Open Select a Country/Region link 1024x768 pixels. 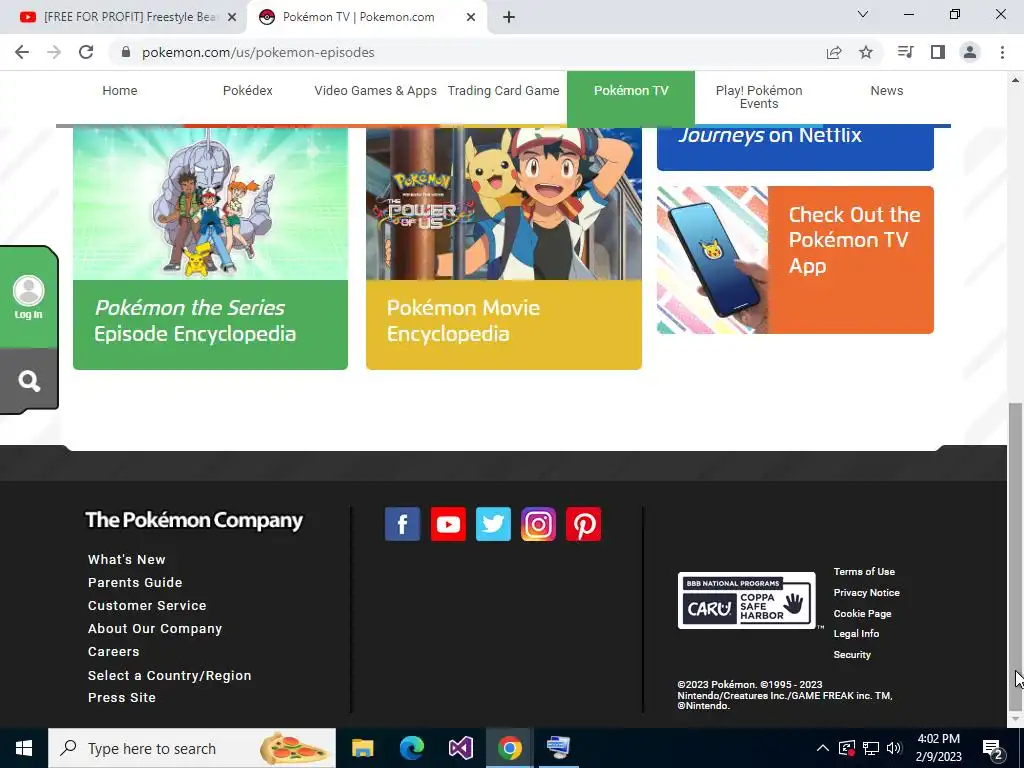(170, 675)
